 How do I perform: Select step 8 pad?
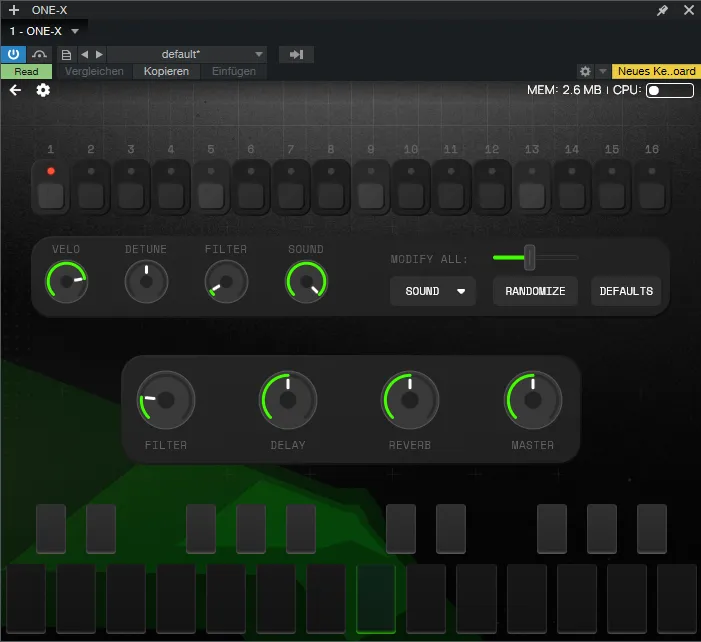(x=331, y=187)
